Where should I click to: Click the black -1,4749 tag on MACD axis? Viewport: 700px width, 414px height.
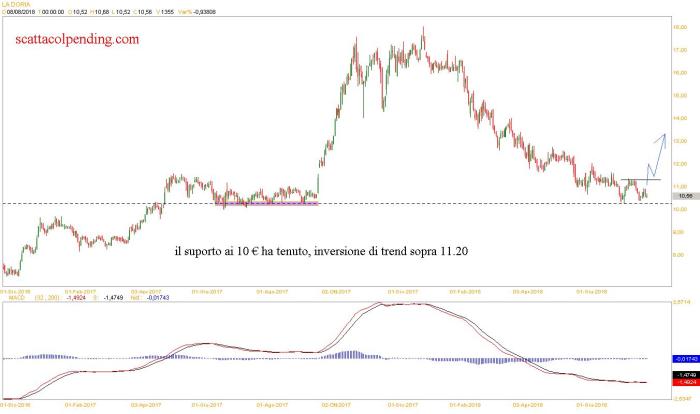(x=686, y=375)
